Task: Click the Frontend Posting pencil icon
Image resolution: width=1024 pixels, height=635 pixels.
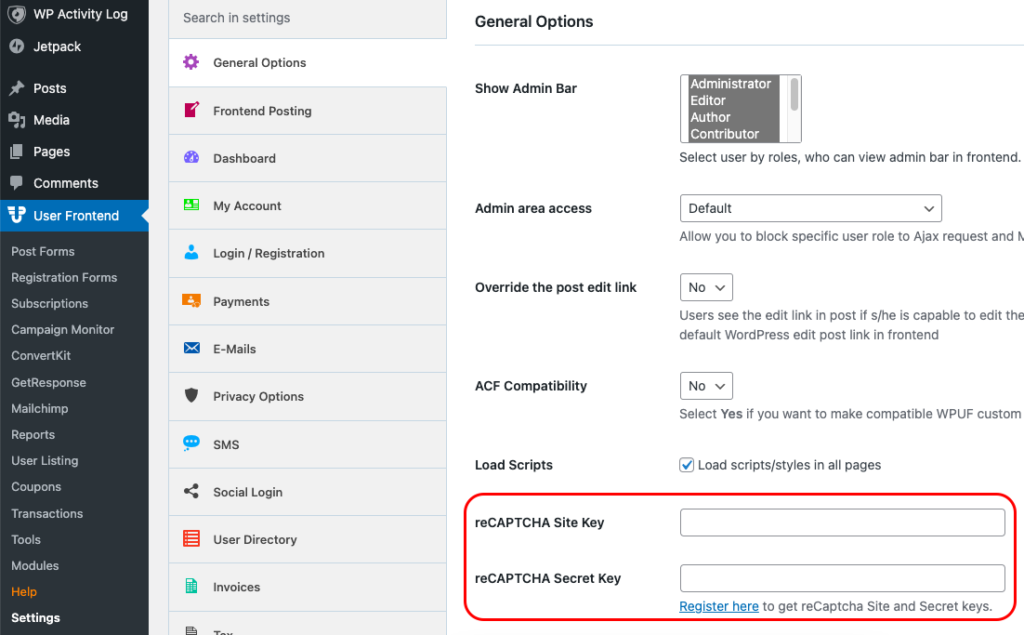Action: point(191,110)
